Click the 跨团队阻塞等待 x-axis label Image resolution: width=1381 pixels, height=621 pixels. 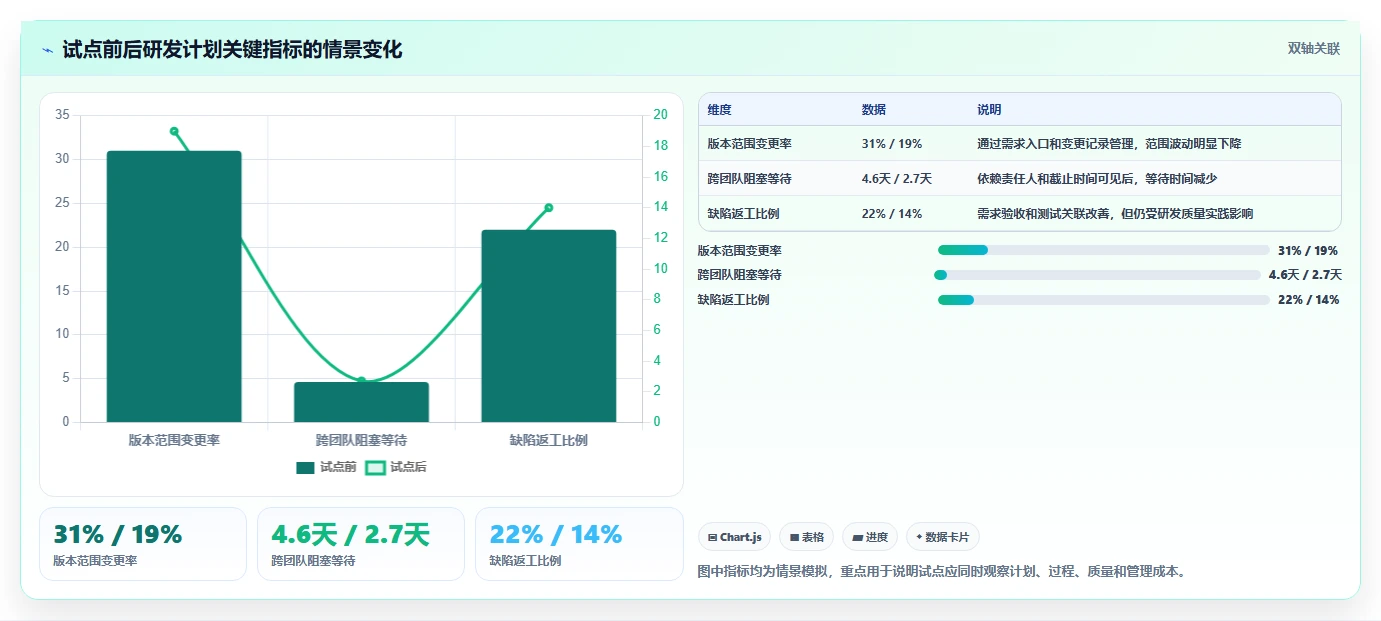click(x=361, y=440)
